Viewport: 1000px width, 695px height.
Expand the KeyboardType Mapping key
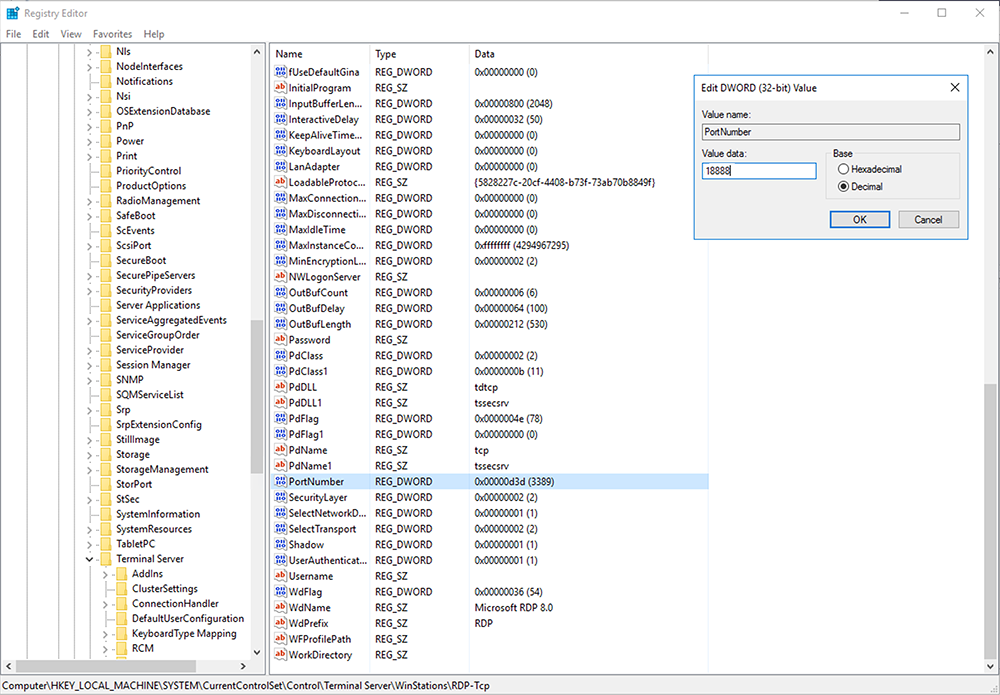click(106, 634)
